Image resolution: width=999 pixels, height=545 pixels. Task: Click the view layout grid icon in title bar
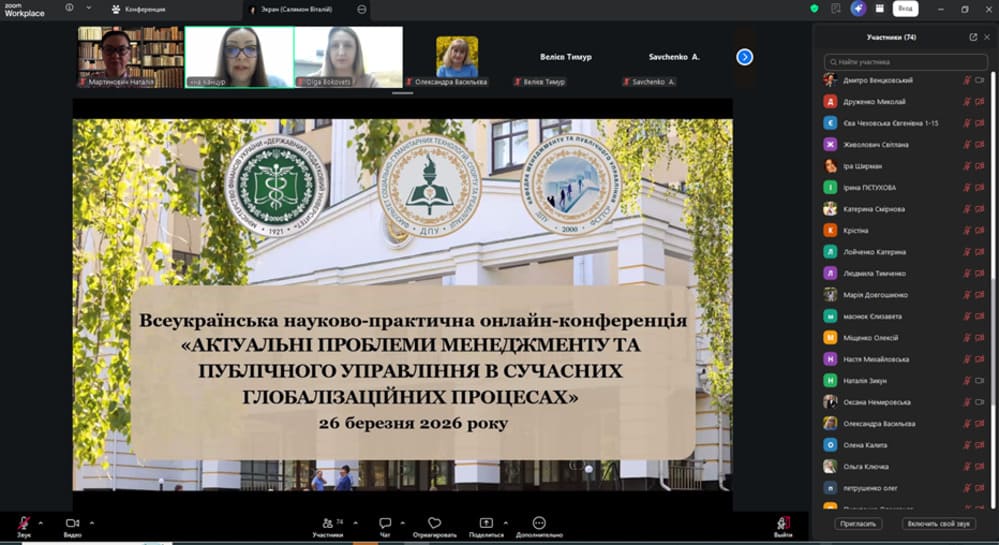[x=879, y=9]
